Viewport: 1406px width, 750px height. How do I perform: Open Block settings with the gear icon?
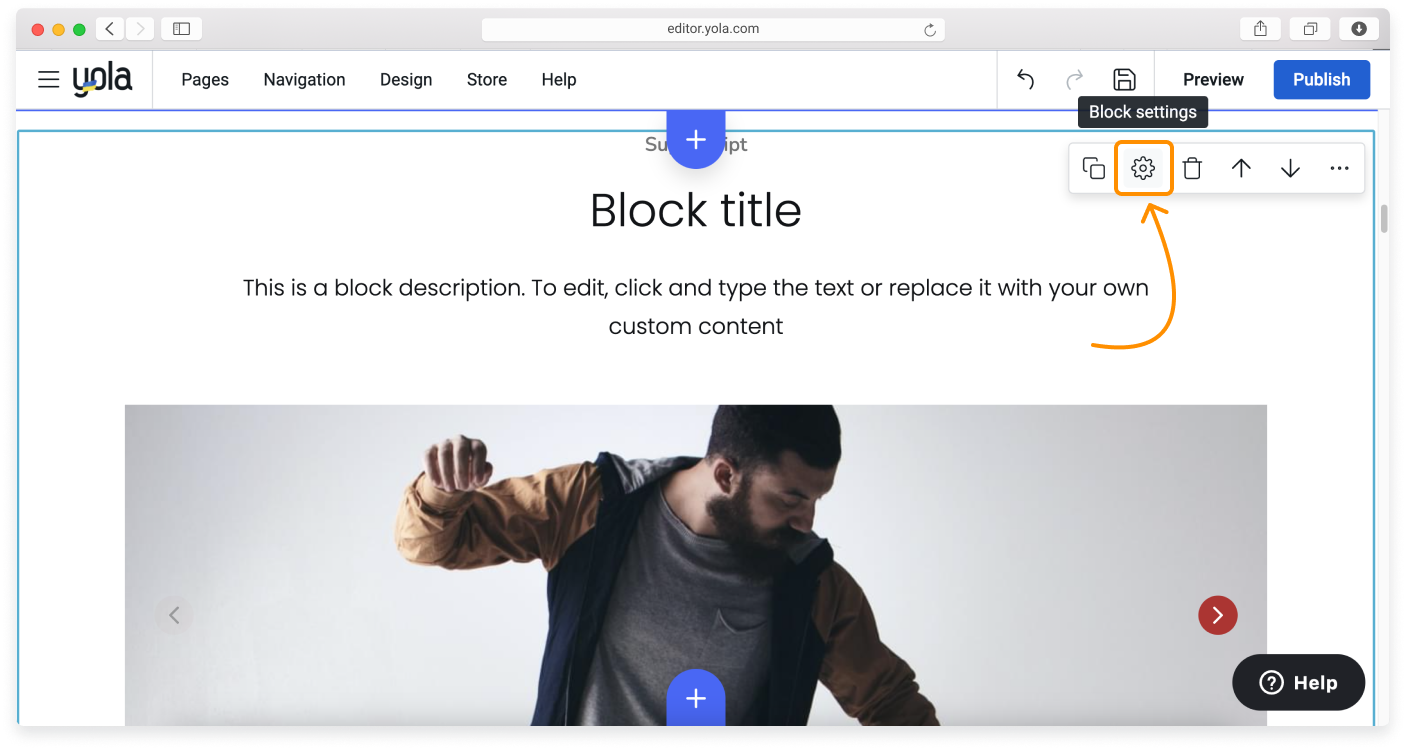1142,168
